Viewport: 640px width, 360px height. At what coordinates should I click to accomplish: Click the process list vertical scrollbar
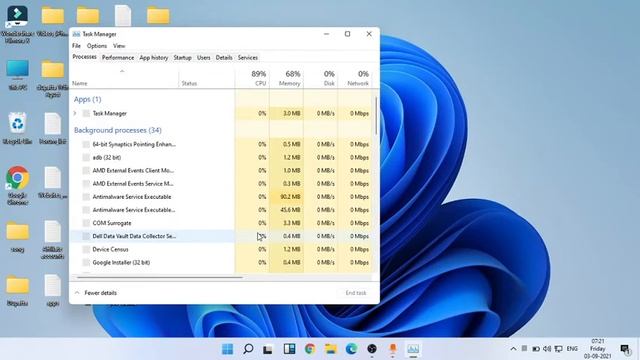click(376, 116)
